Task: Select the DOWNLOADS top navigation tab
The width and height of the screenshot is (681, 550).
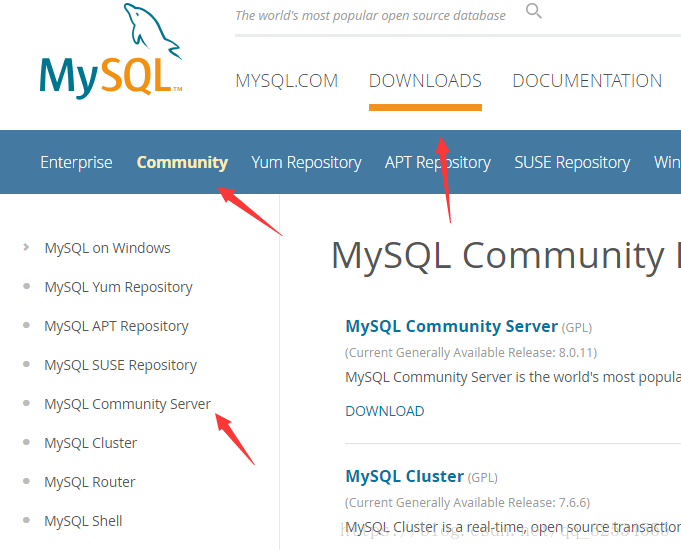Action: click(425, 81)
